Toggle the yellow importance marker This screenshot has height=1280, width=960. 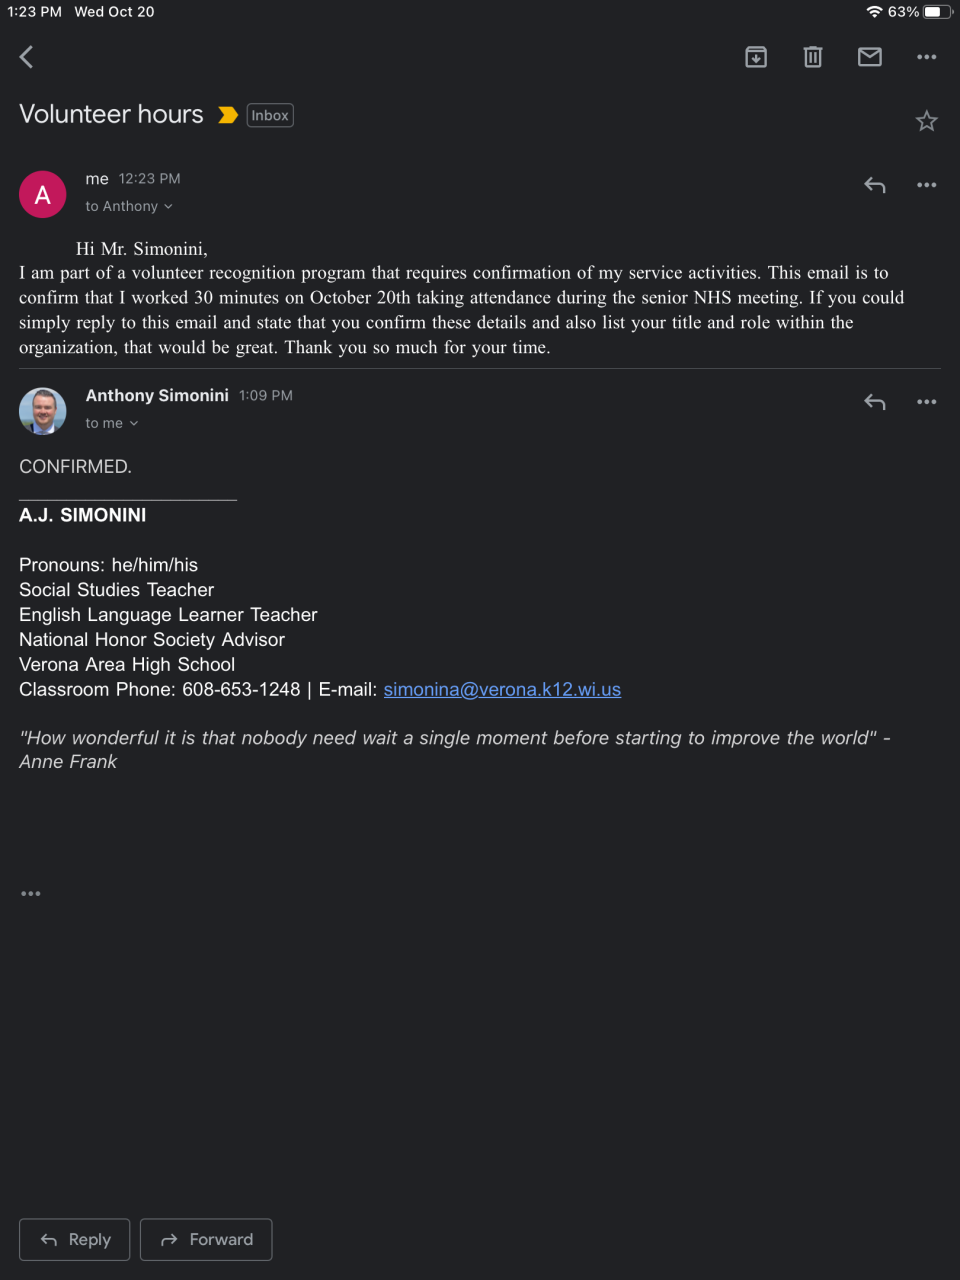pos(228,115)
